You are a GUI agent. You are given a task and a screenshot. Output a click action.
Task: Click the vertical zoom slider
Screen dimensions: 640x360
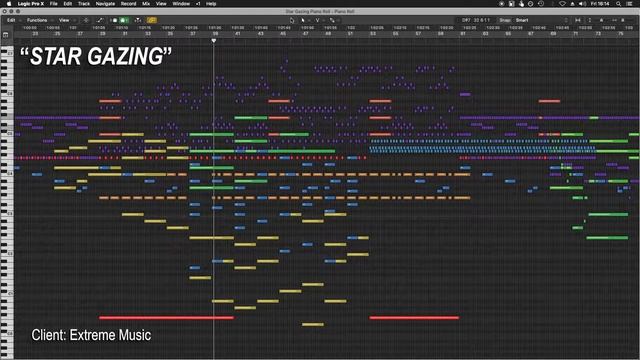tap(601, 20)
